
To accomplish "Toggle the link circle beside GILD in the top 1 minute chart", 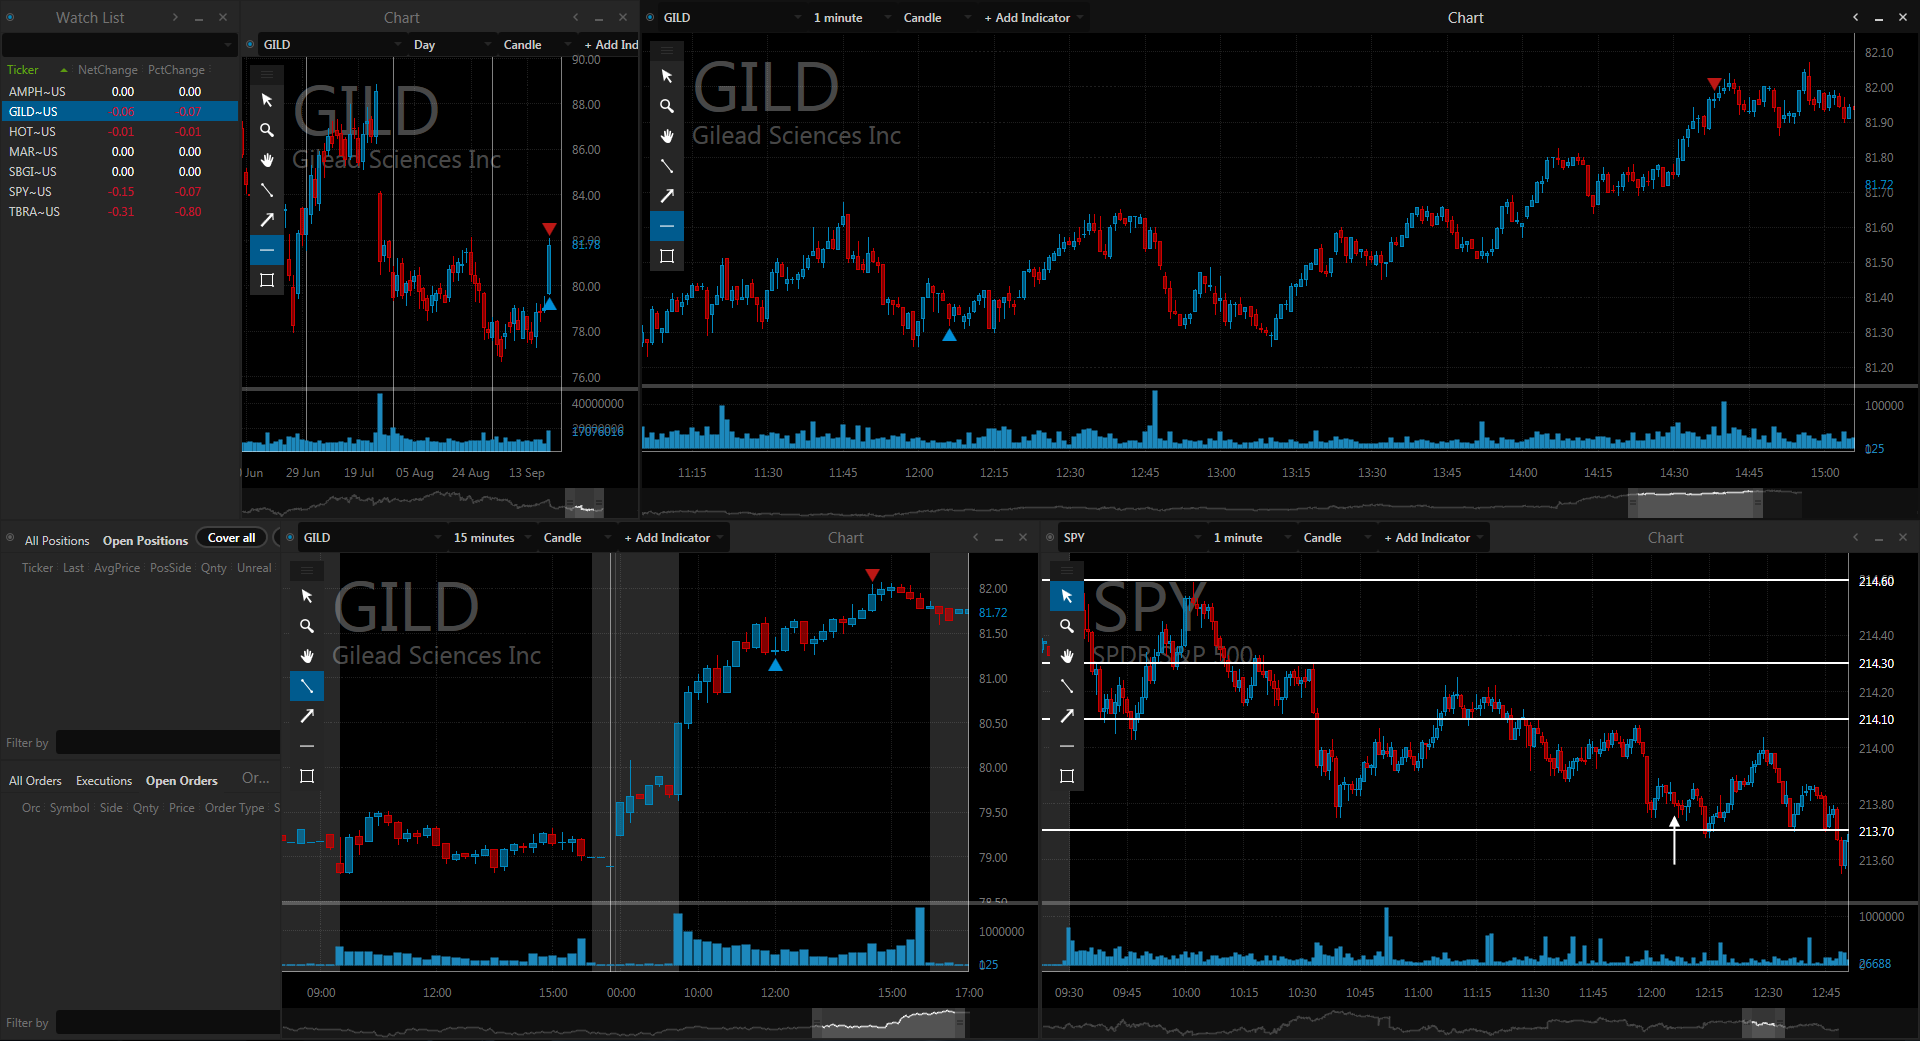I will (650, 17).
